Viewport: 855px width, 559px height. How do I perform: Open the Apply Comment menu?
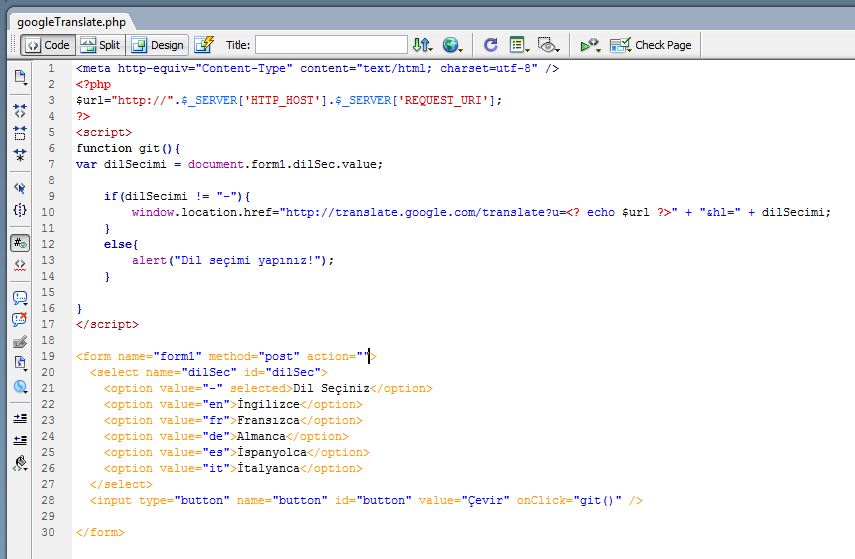pos(20,298)
